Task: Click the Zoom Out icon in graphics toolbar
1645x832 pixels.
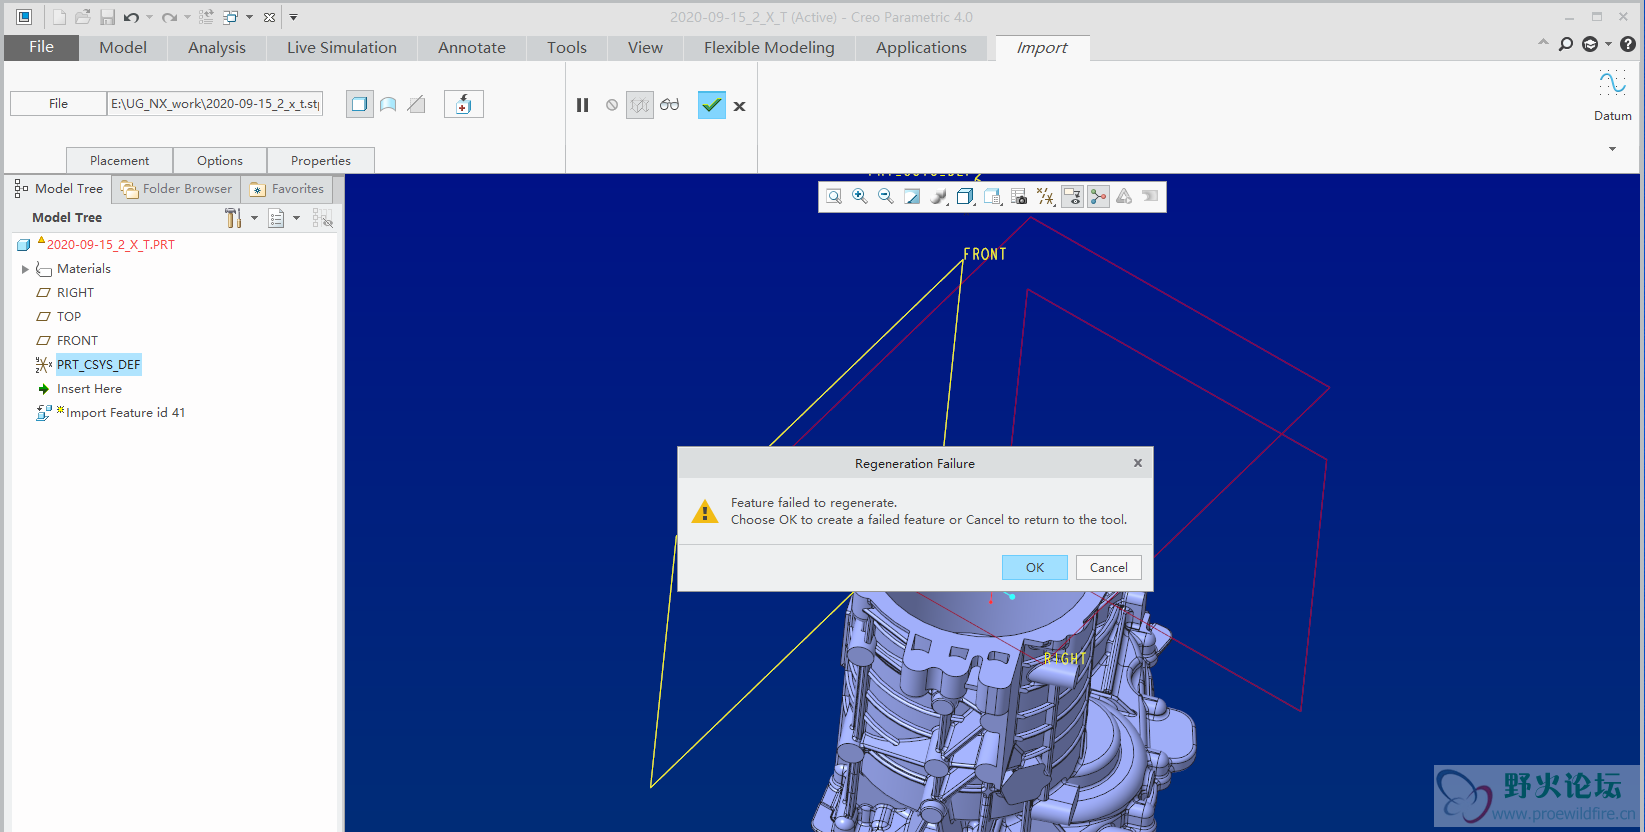Action: tap(886, 197)
